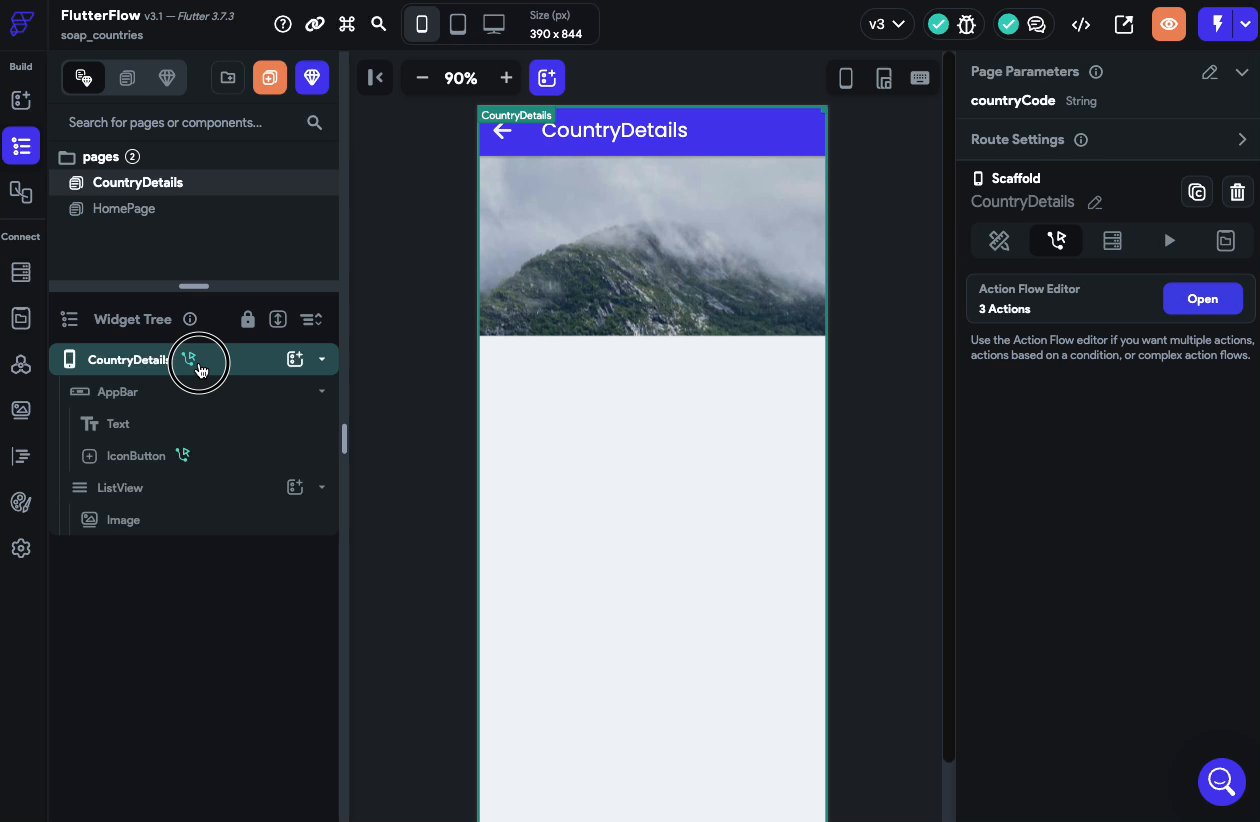Switch to the Templates tab icon
The width and height of the screenshot is (1260, 822).
coord(127,78)
